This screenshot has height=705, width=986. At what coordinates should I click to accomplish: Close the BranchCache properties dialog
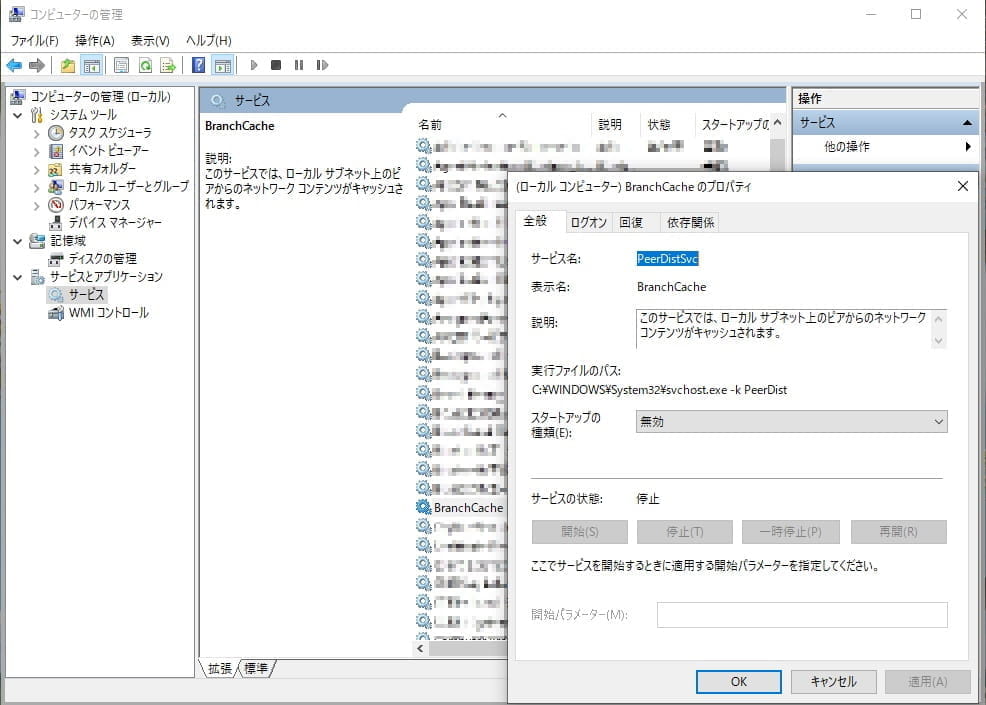963,186
